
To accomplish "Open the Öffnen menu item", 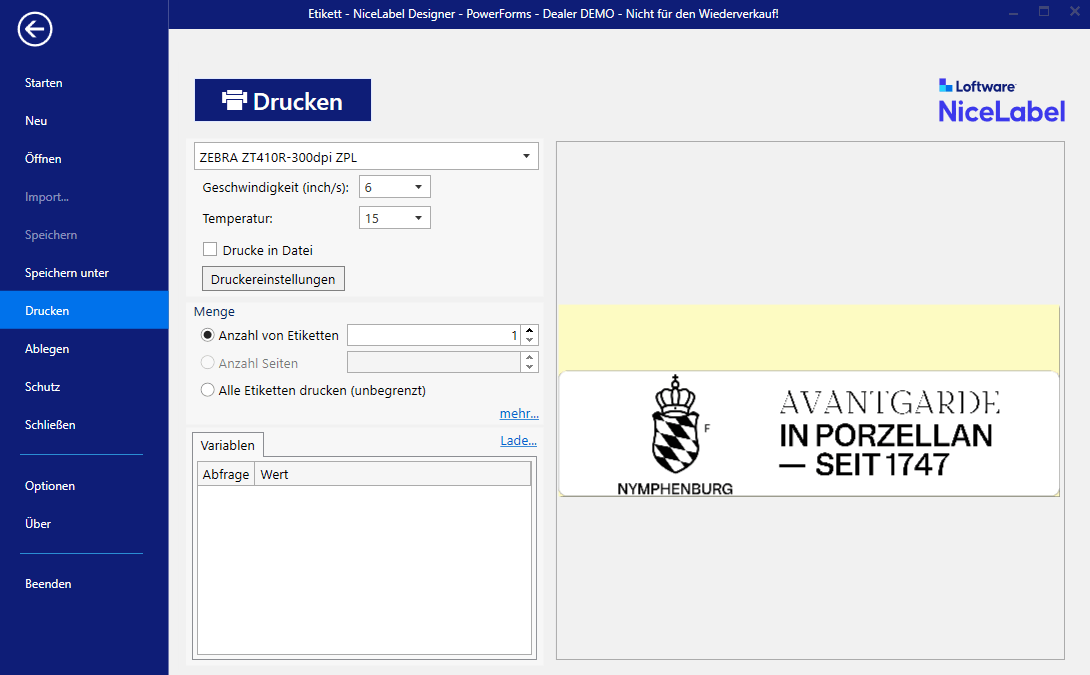I will [x=43, y=158].
